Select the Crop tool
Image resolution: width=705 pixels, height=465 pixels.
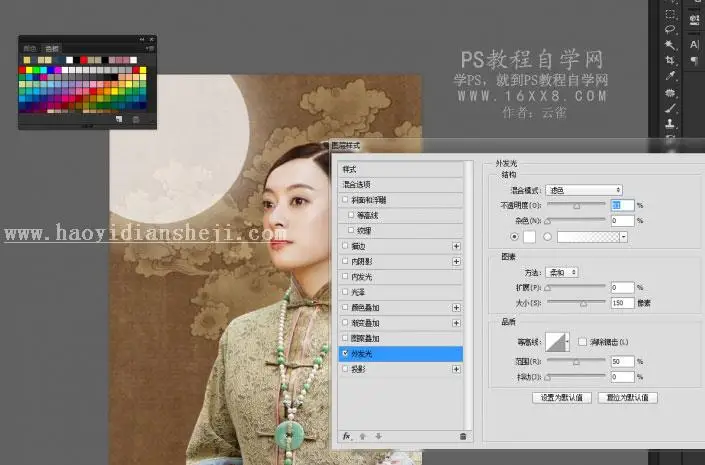coord(670,60)
